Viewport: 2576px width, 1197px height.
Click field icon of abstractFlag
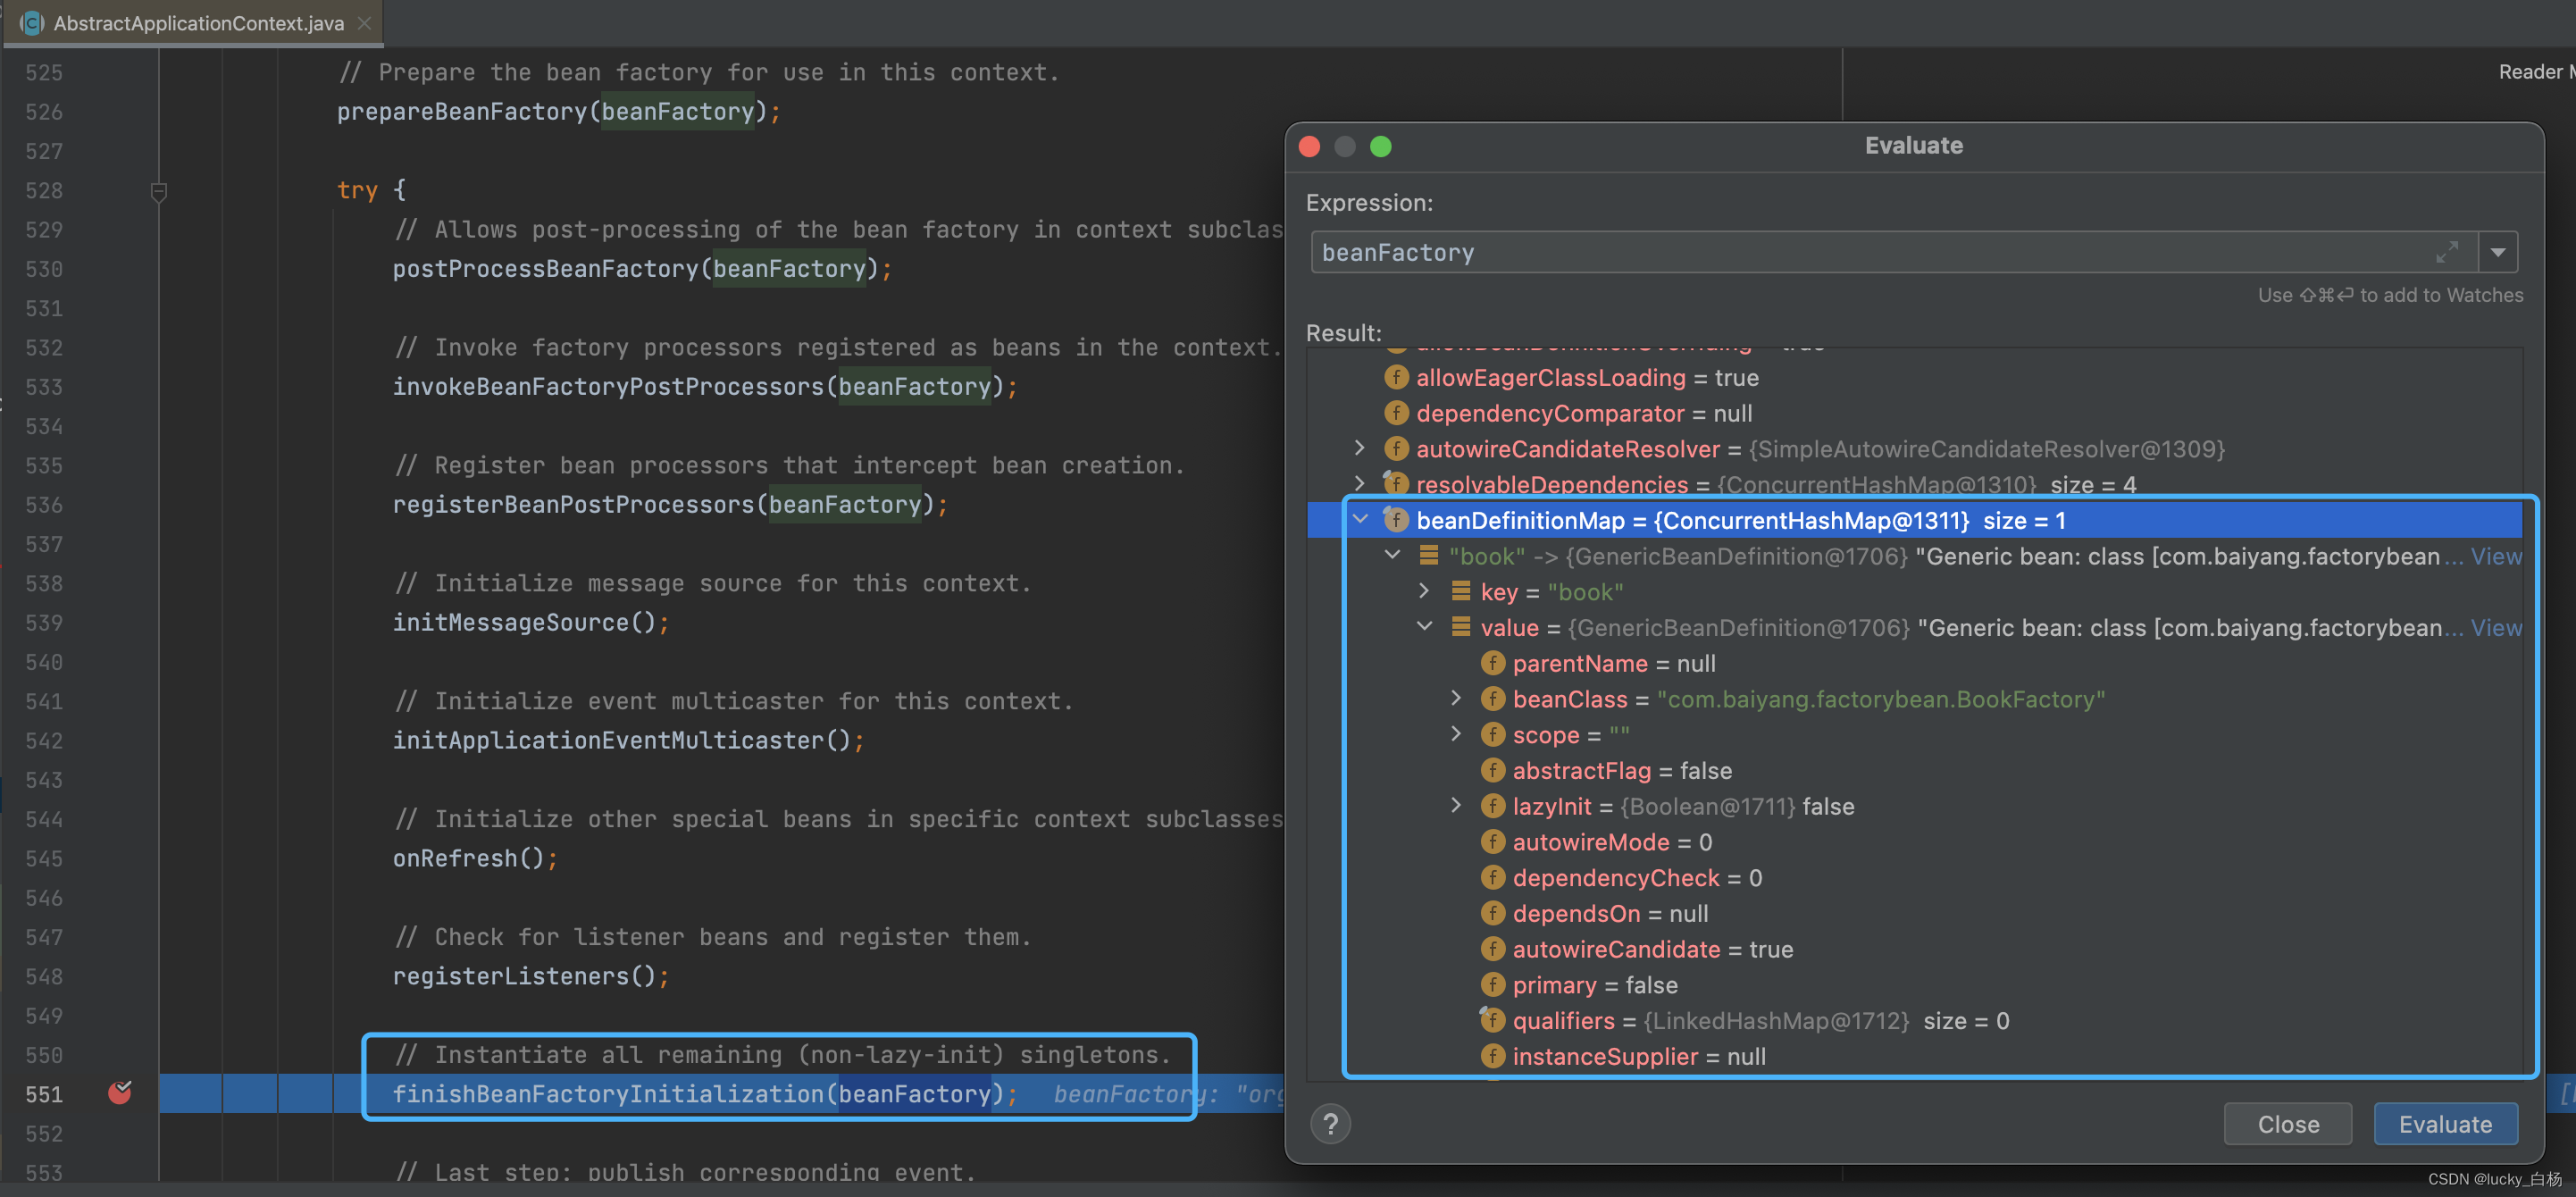1493,770
